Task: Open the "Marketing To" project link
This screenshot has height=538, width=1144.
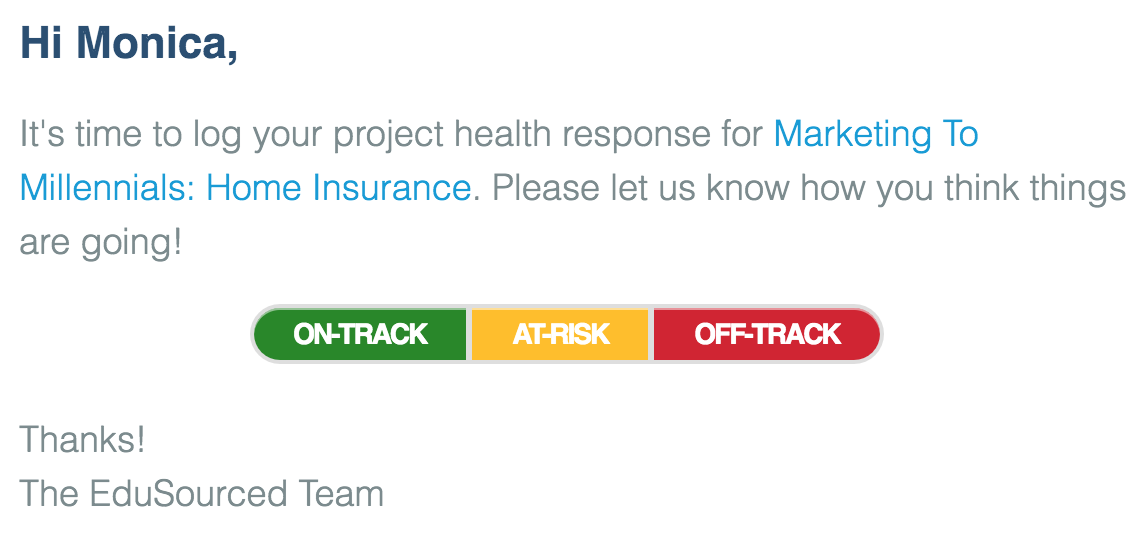Action: 876,134
